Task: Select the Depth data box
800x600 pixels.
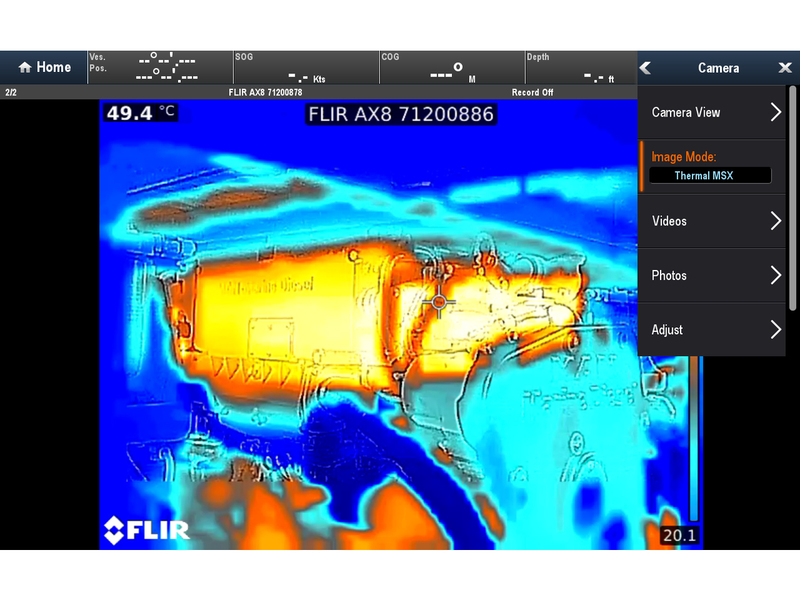Action: 580,68
